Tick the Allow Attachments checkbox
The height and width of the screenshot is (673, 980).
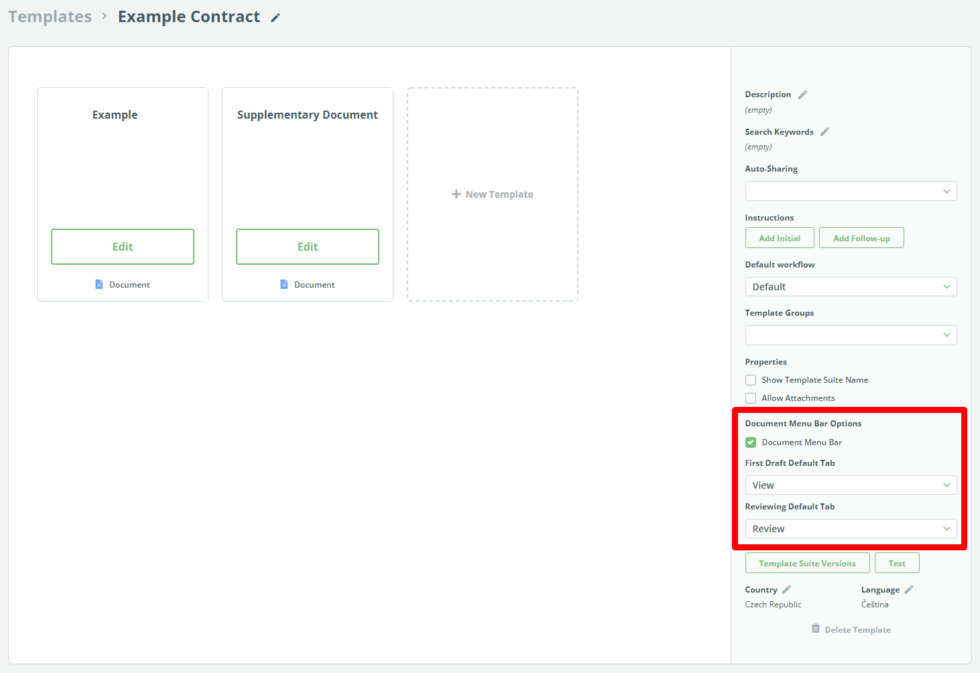(x=751, y=398)
